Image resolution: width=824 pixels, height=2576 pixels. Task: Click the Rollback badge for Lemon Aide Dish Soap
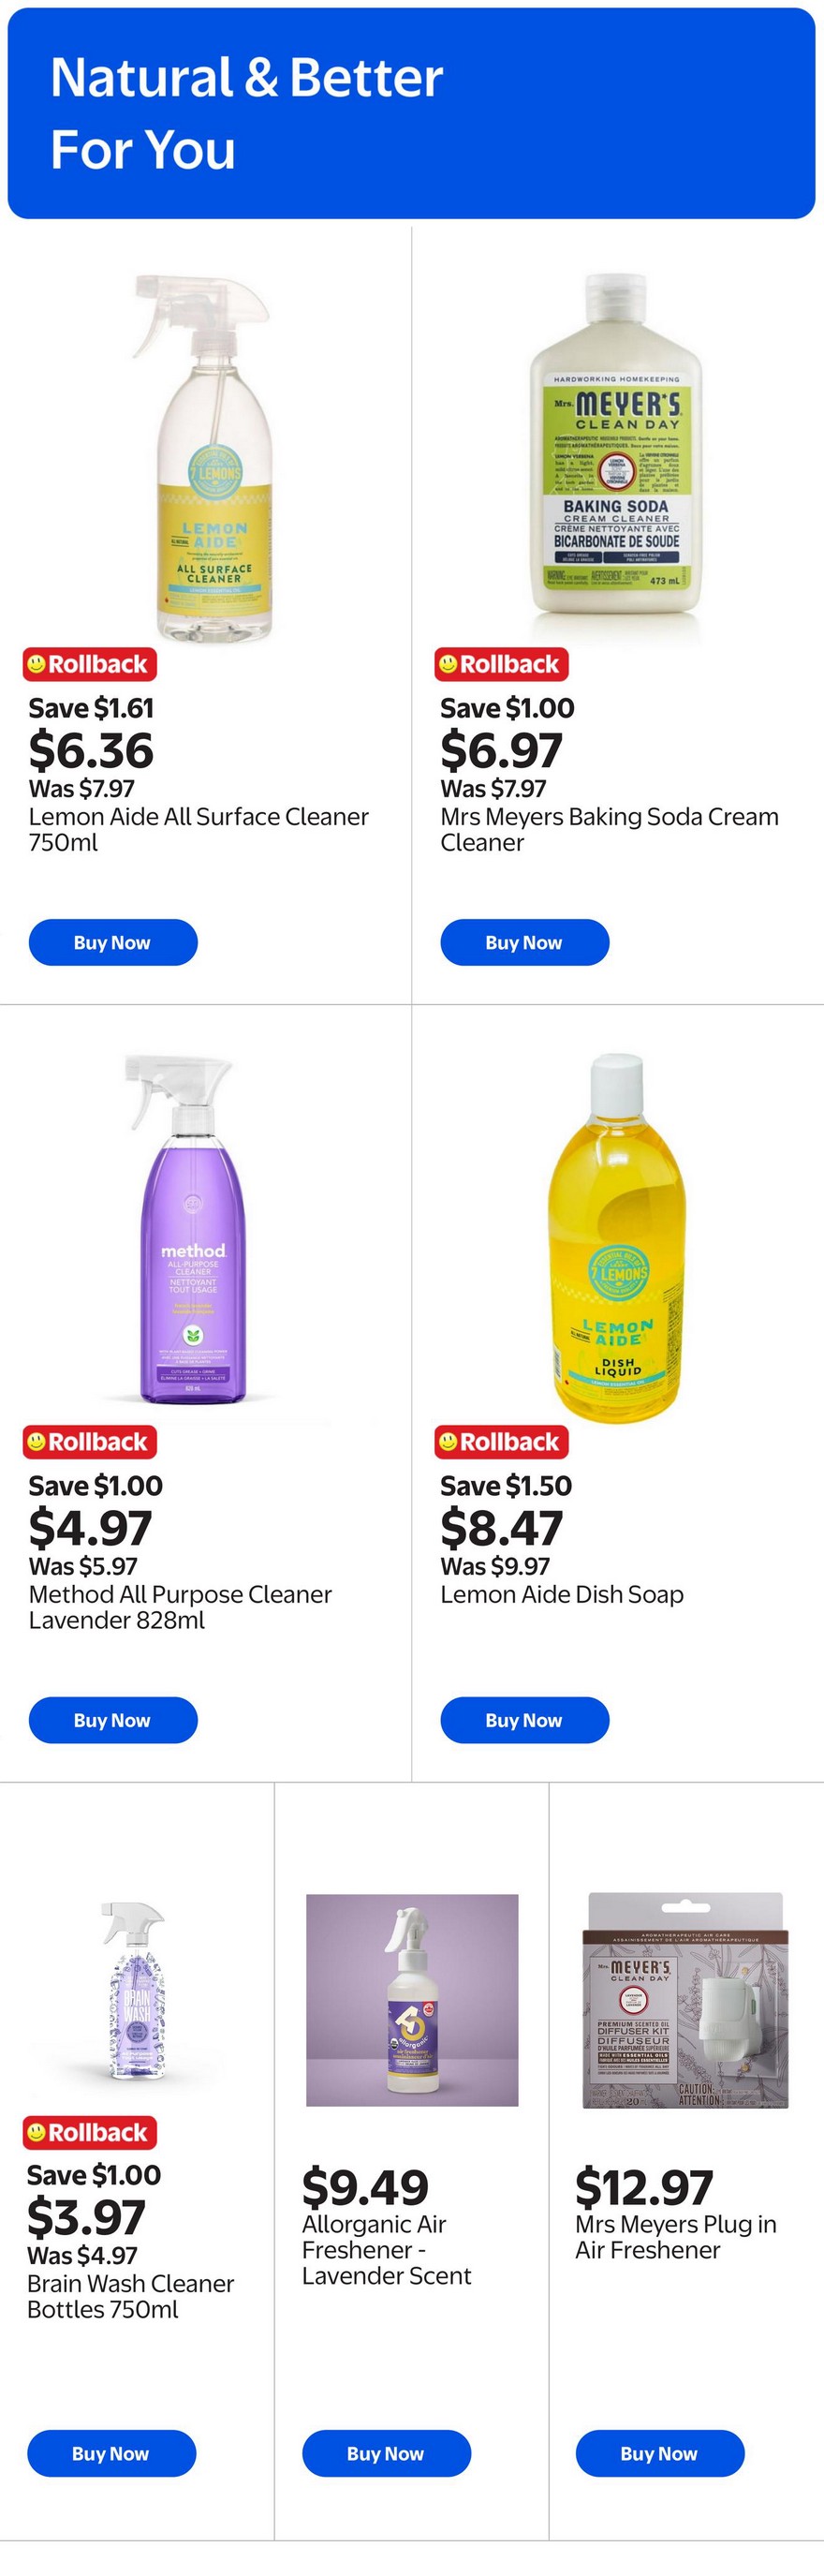pyautogui.click(x=502, y=1441)
